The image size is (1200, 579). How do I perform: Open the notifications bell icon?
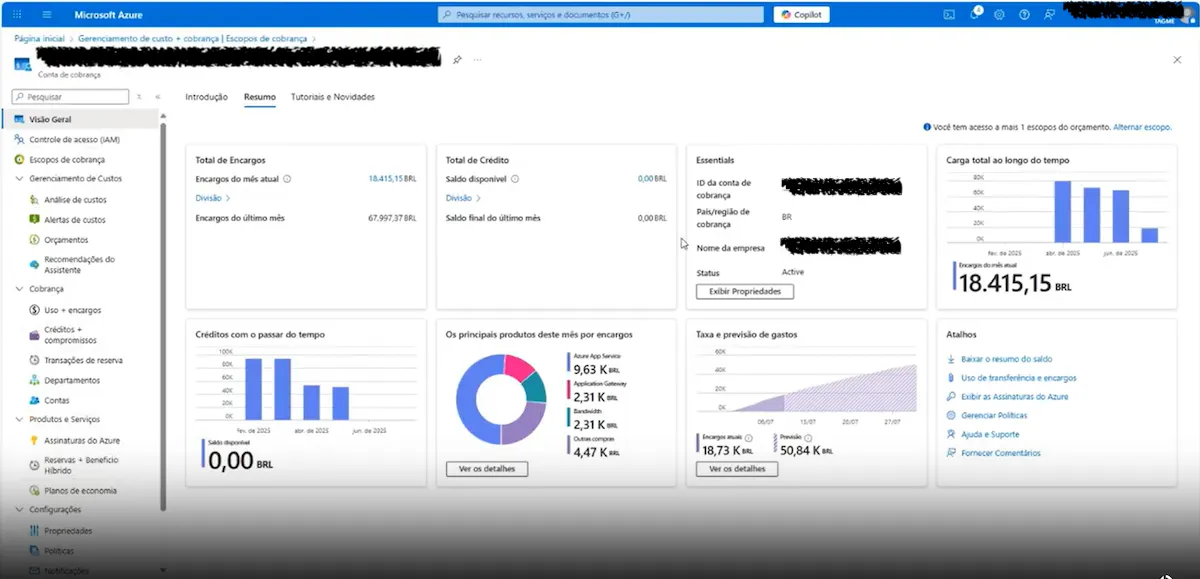(975, 14)
